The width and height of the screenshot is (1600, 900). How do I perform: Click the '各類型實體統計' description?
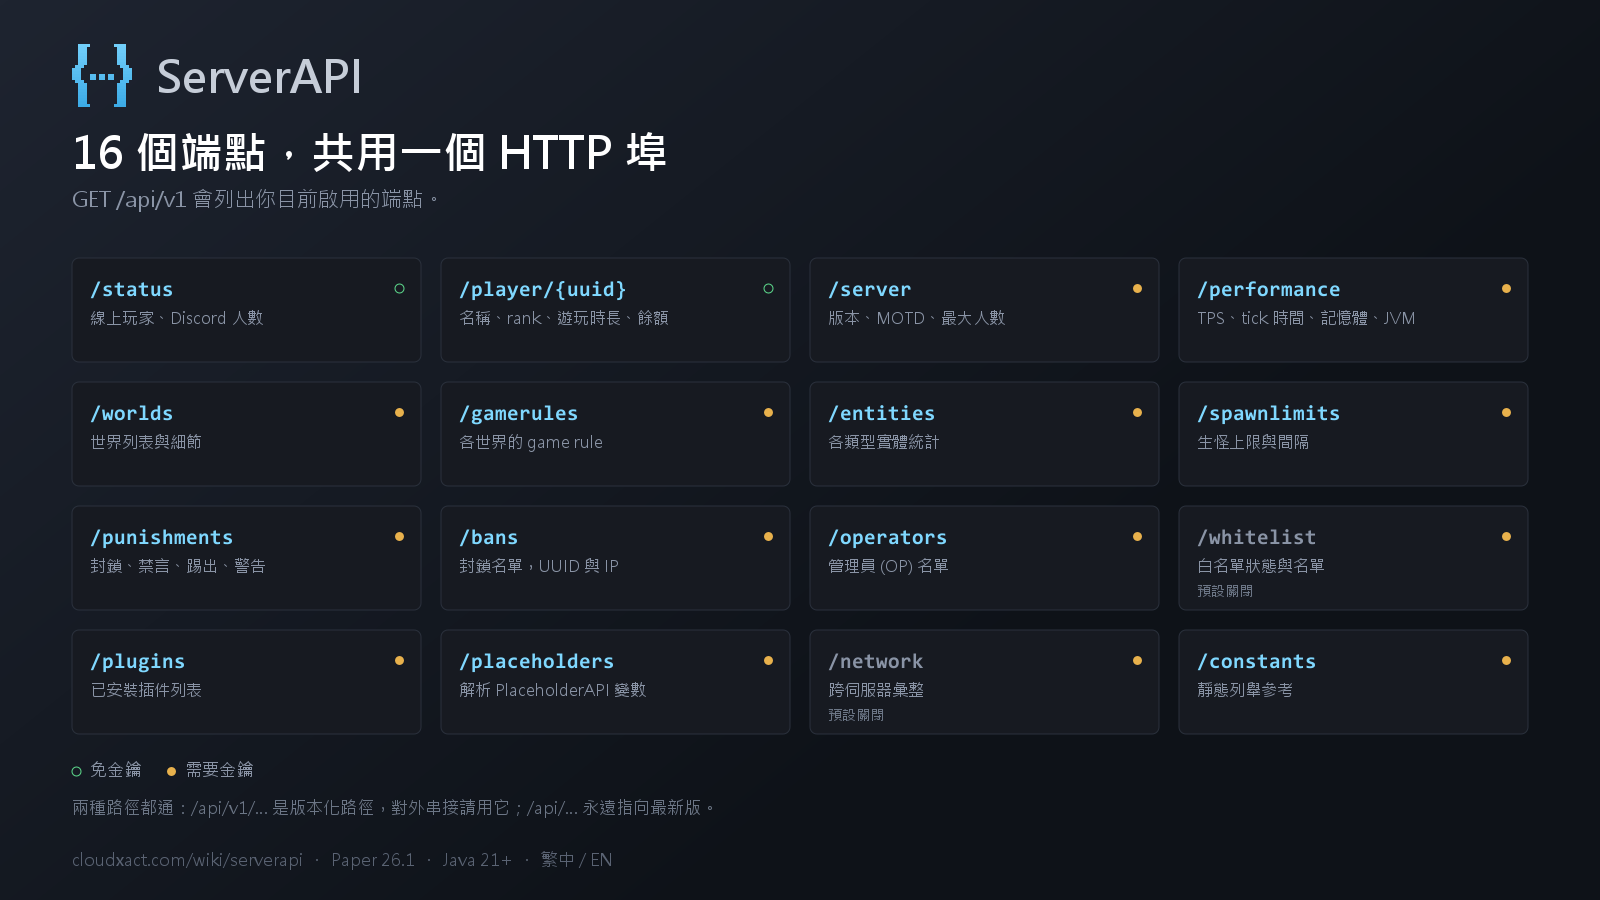pyautogui.click(x=884, y=442)
